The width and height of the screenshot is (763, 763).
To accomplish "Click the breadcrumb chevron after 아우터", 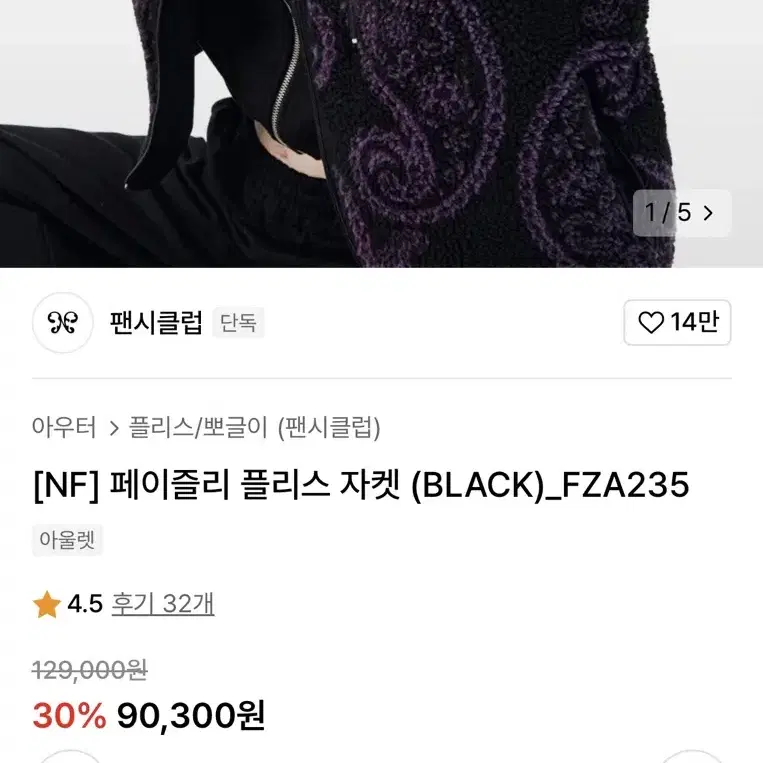I will coord(114,428).
